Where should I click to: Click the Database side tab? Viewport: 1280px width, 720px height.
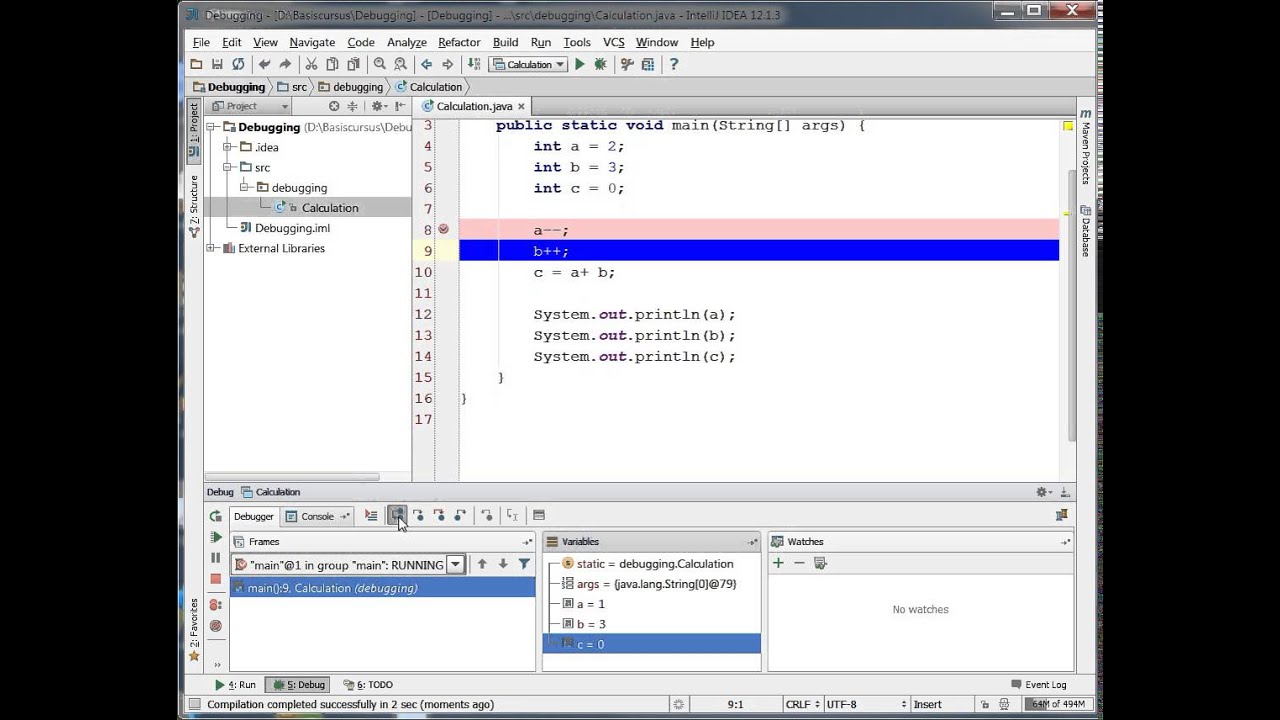1085,231
